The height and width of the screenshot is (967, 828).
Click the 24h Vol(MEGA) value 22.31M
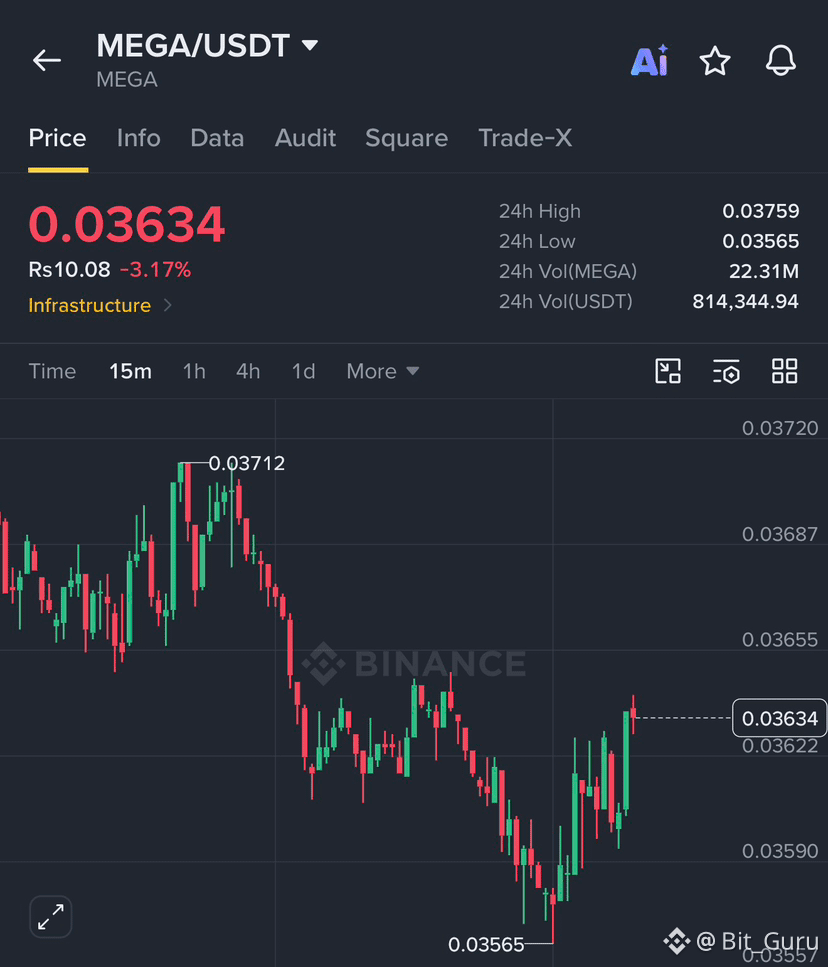pos(764,271)
